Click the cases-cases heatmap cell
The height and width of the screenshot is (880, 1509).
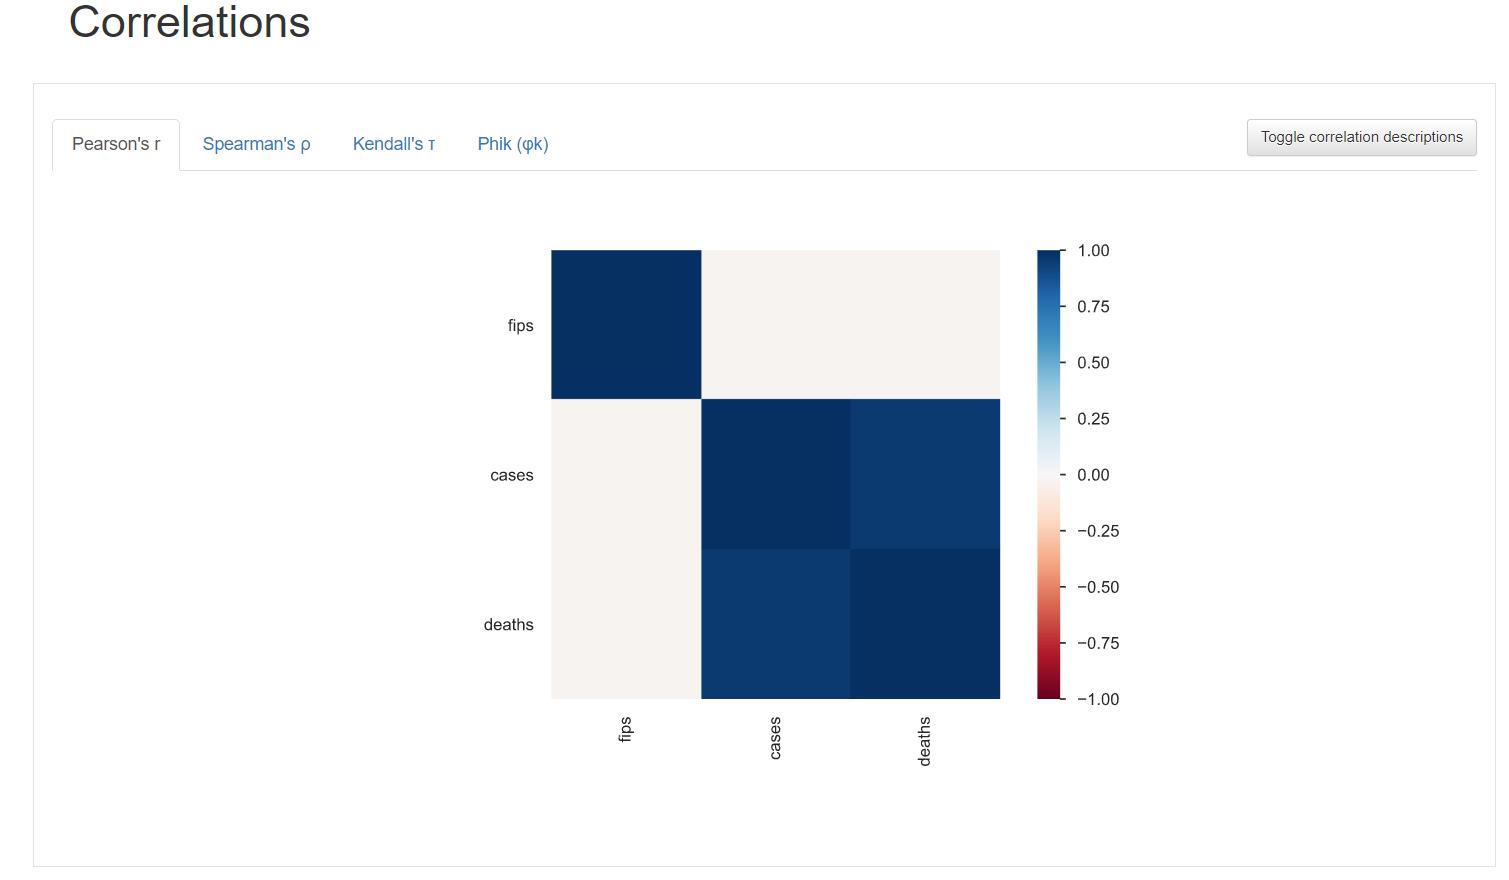(775, 475)
